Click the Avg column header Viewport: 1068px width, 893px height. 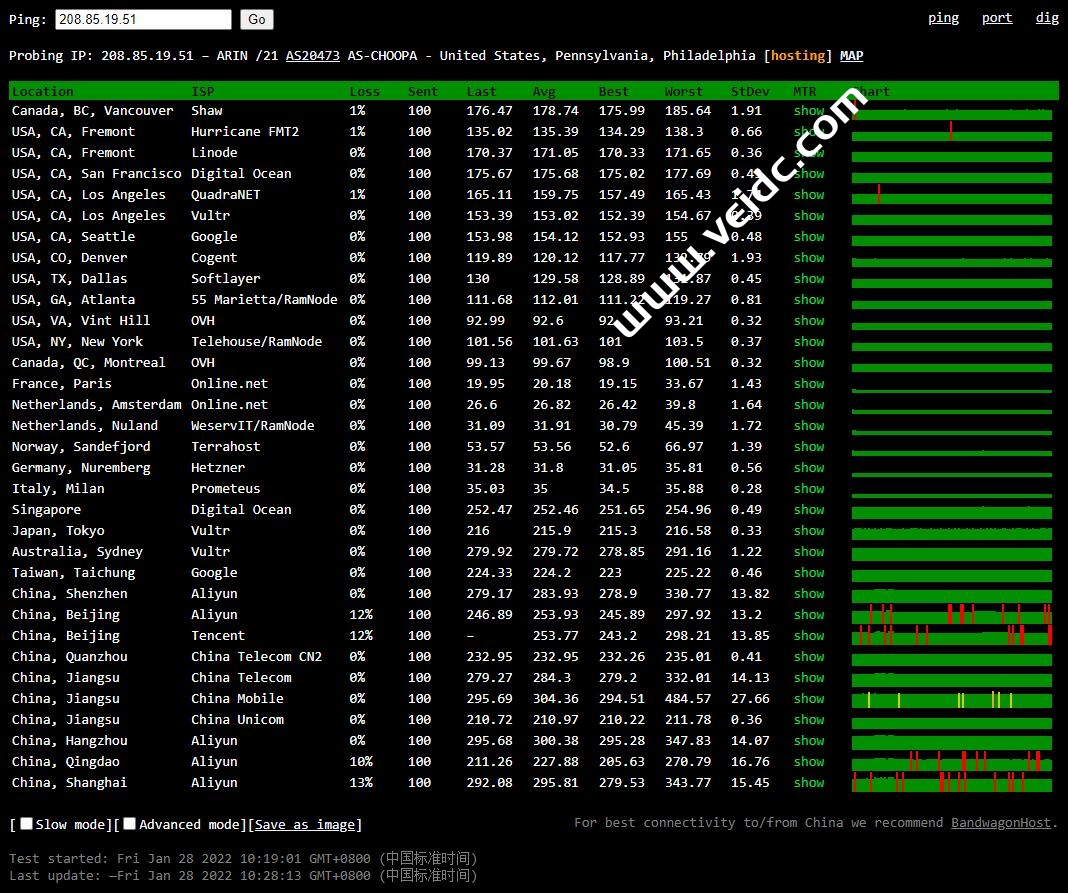(544, 92)
